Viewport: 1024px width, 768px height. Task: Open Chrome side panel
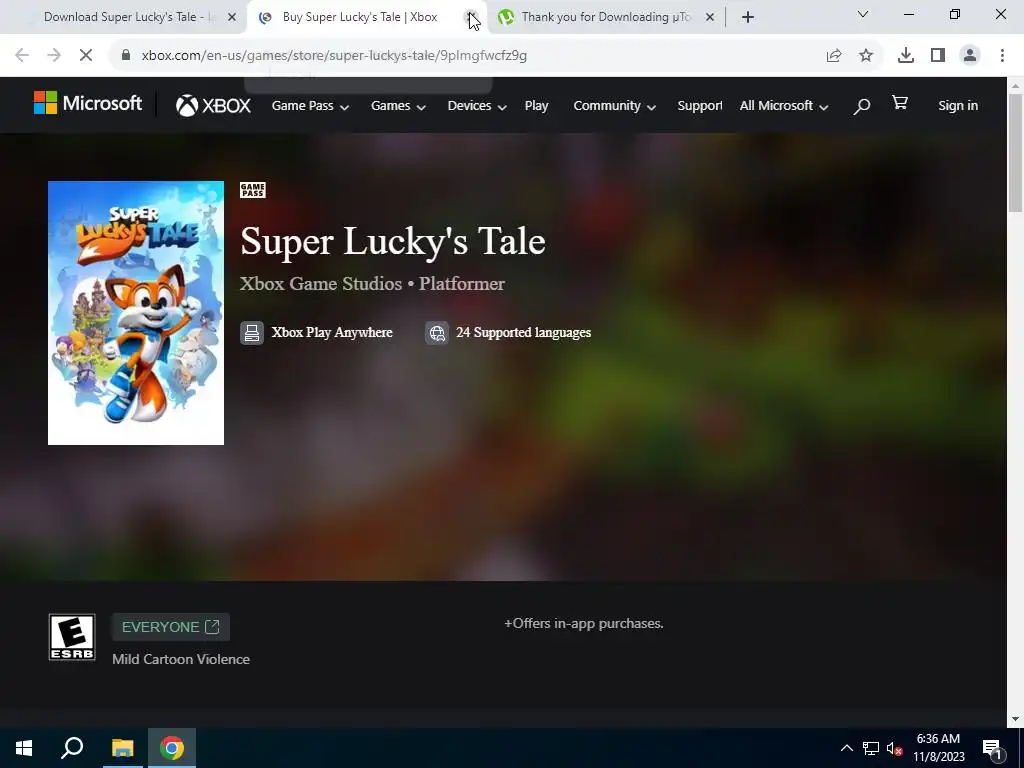938,56
